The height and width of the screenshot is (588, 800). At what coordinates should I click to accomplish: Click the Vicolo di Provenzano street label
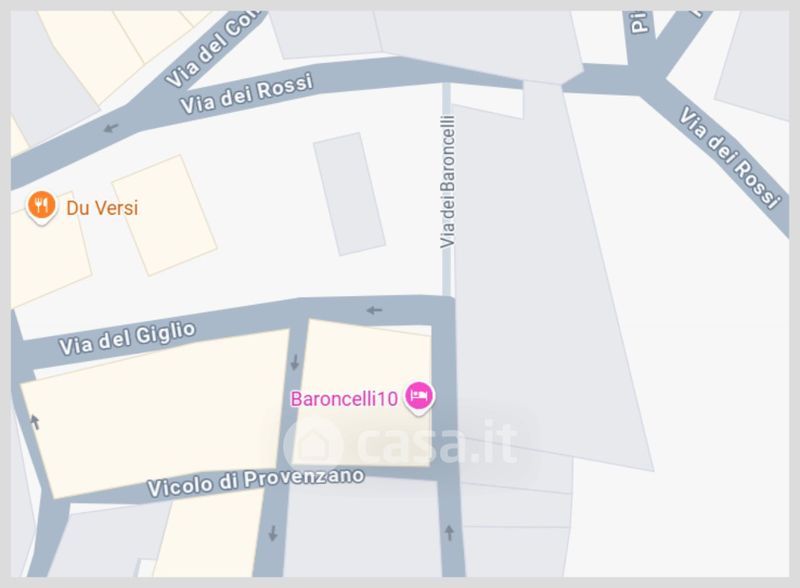[256, 482]
